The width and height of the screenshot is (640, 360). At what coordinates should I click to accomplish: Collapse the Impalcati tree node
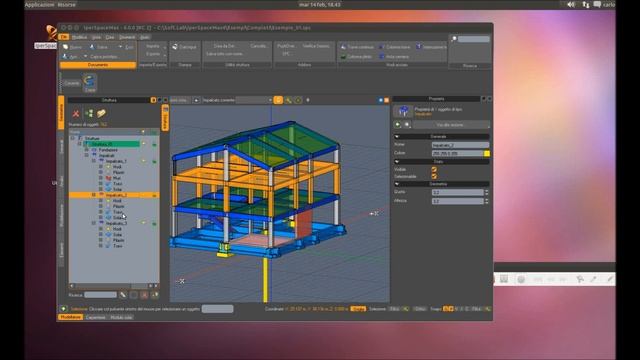click(87, 156)
